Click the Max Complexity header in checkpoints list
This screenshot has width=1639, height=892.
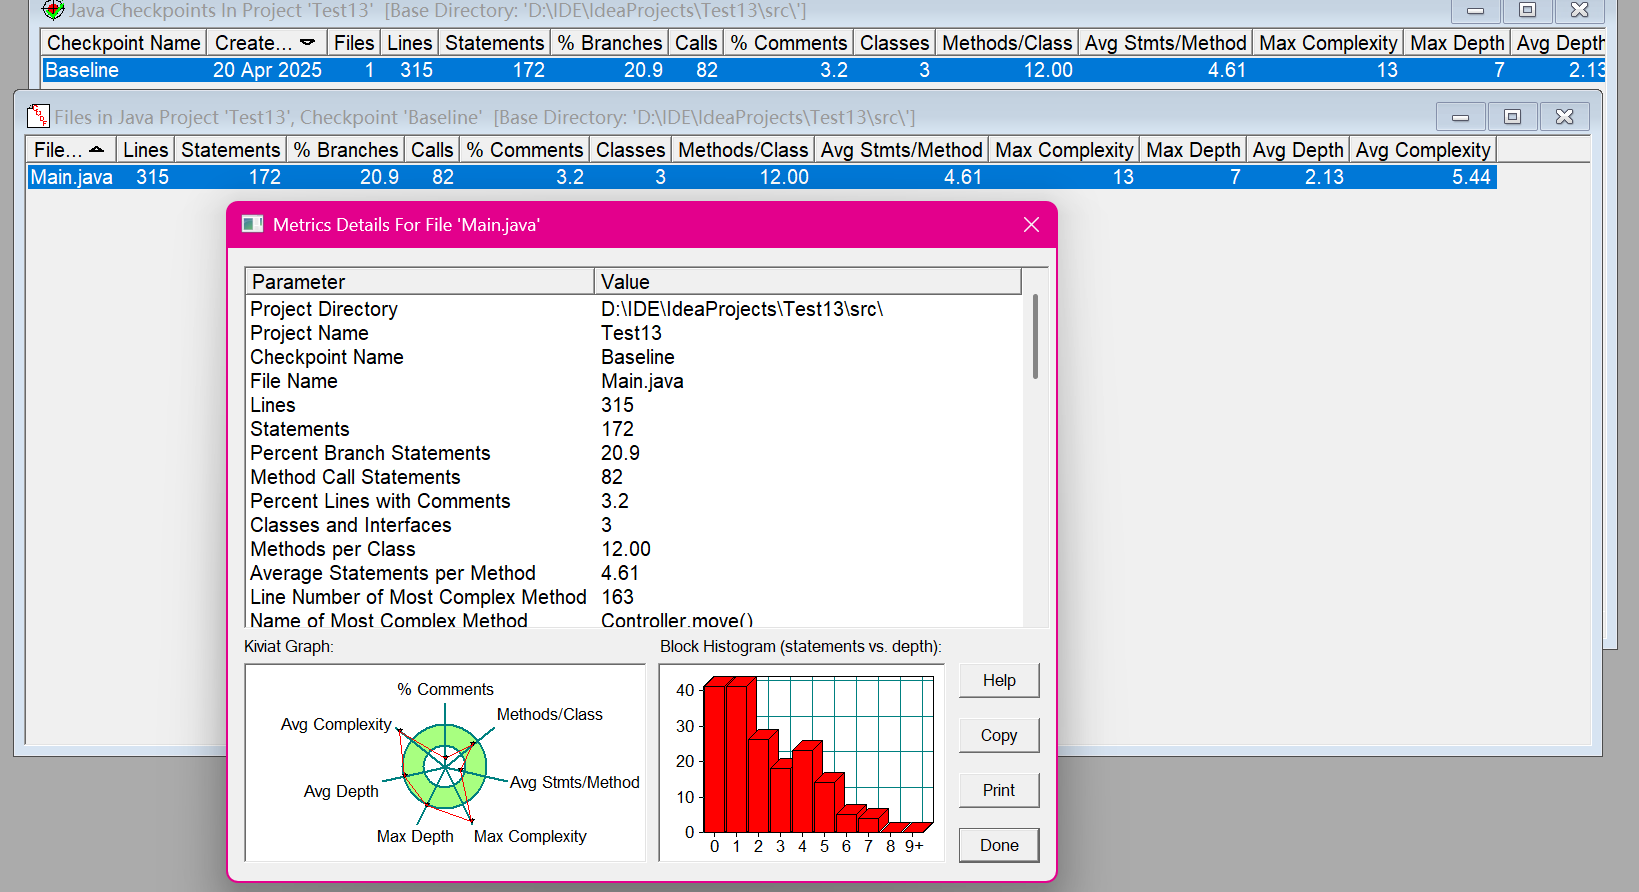pyautogui.click(x=1327, y=43)
